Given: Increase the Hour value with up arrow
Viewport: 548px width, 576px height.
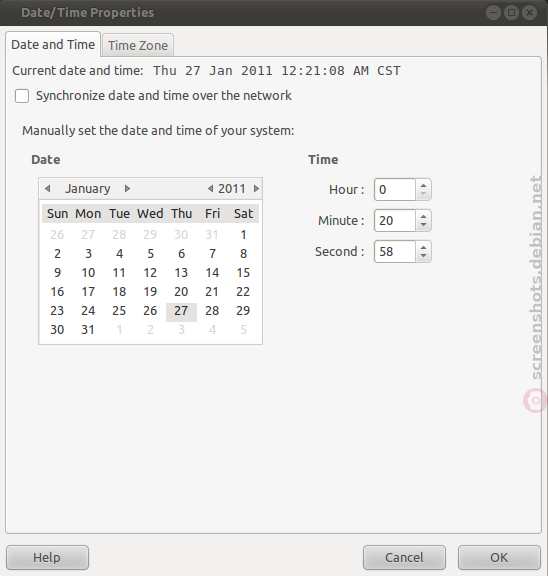Looking at the screenshot, I should point(423,186).
